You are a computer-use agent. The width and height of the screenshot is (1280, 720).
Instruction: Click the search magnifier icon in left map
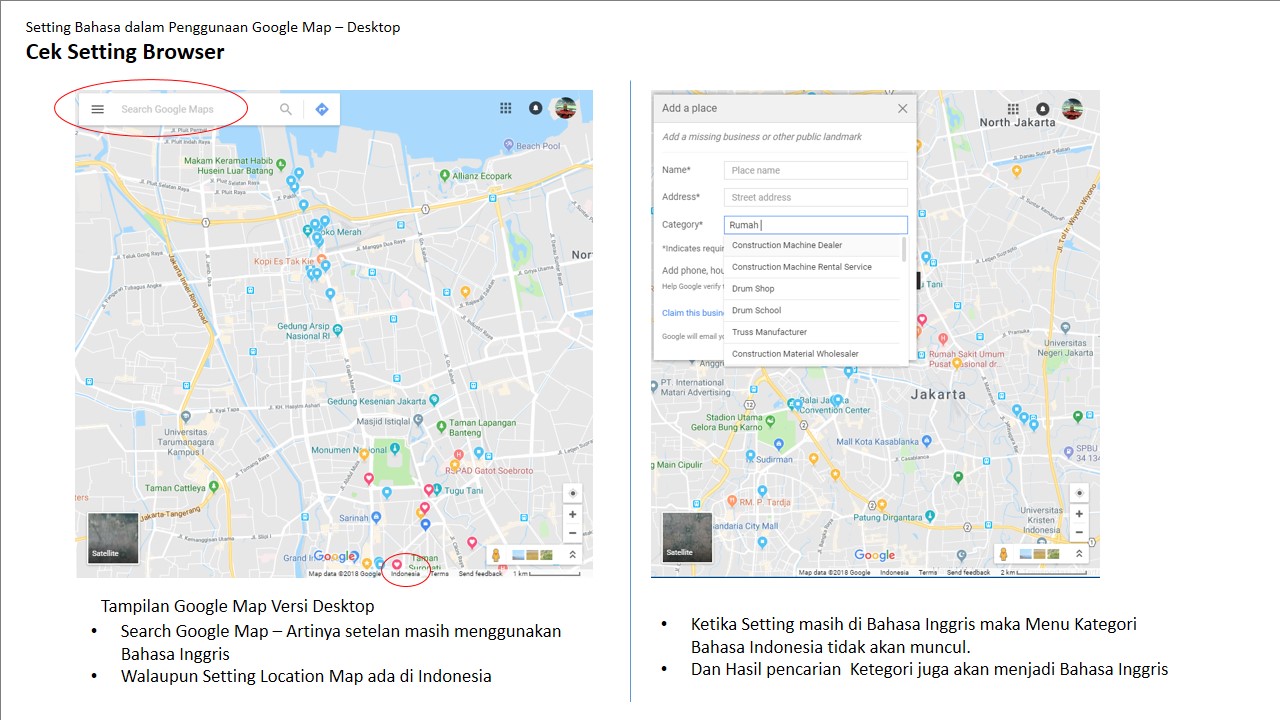[286, 109]
